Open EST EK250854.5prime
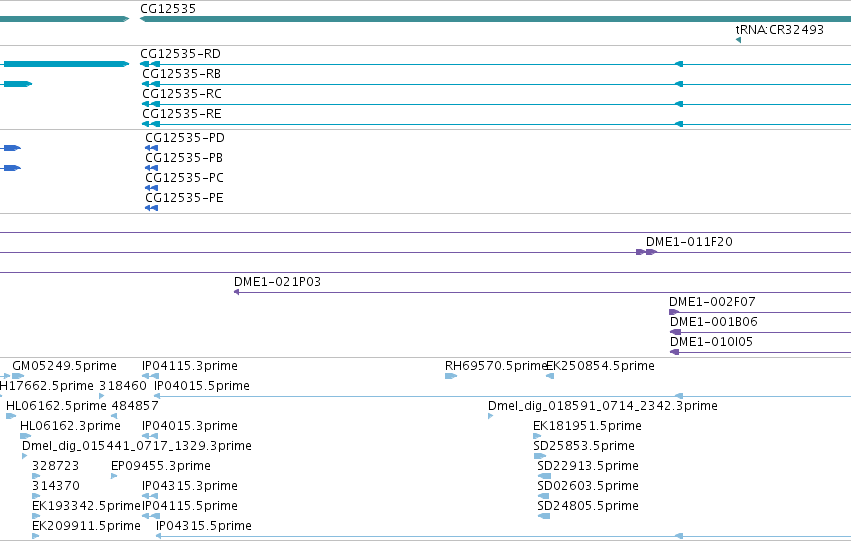This screenshot has height=541, width=851. click(600, 366)
